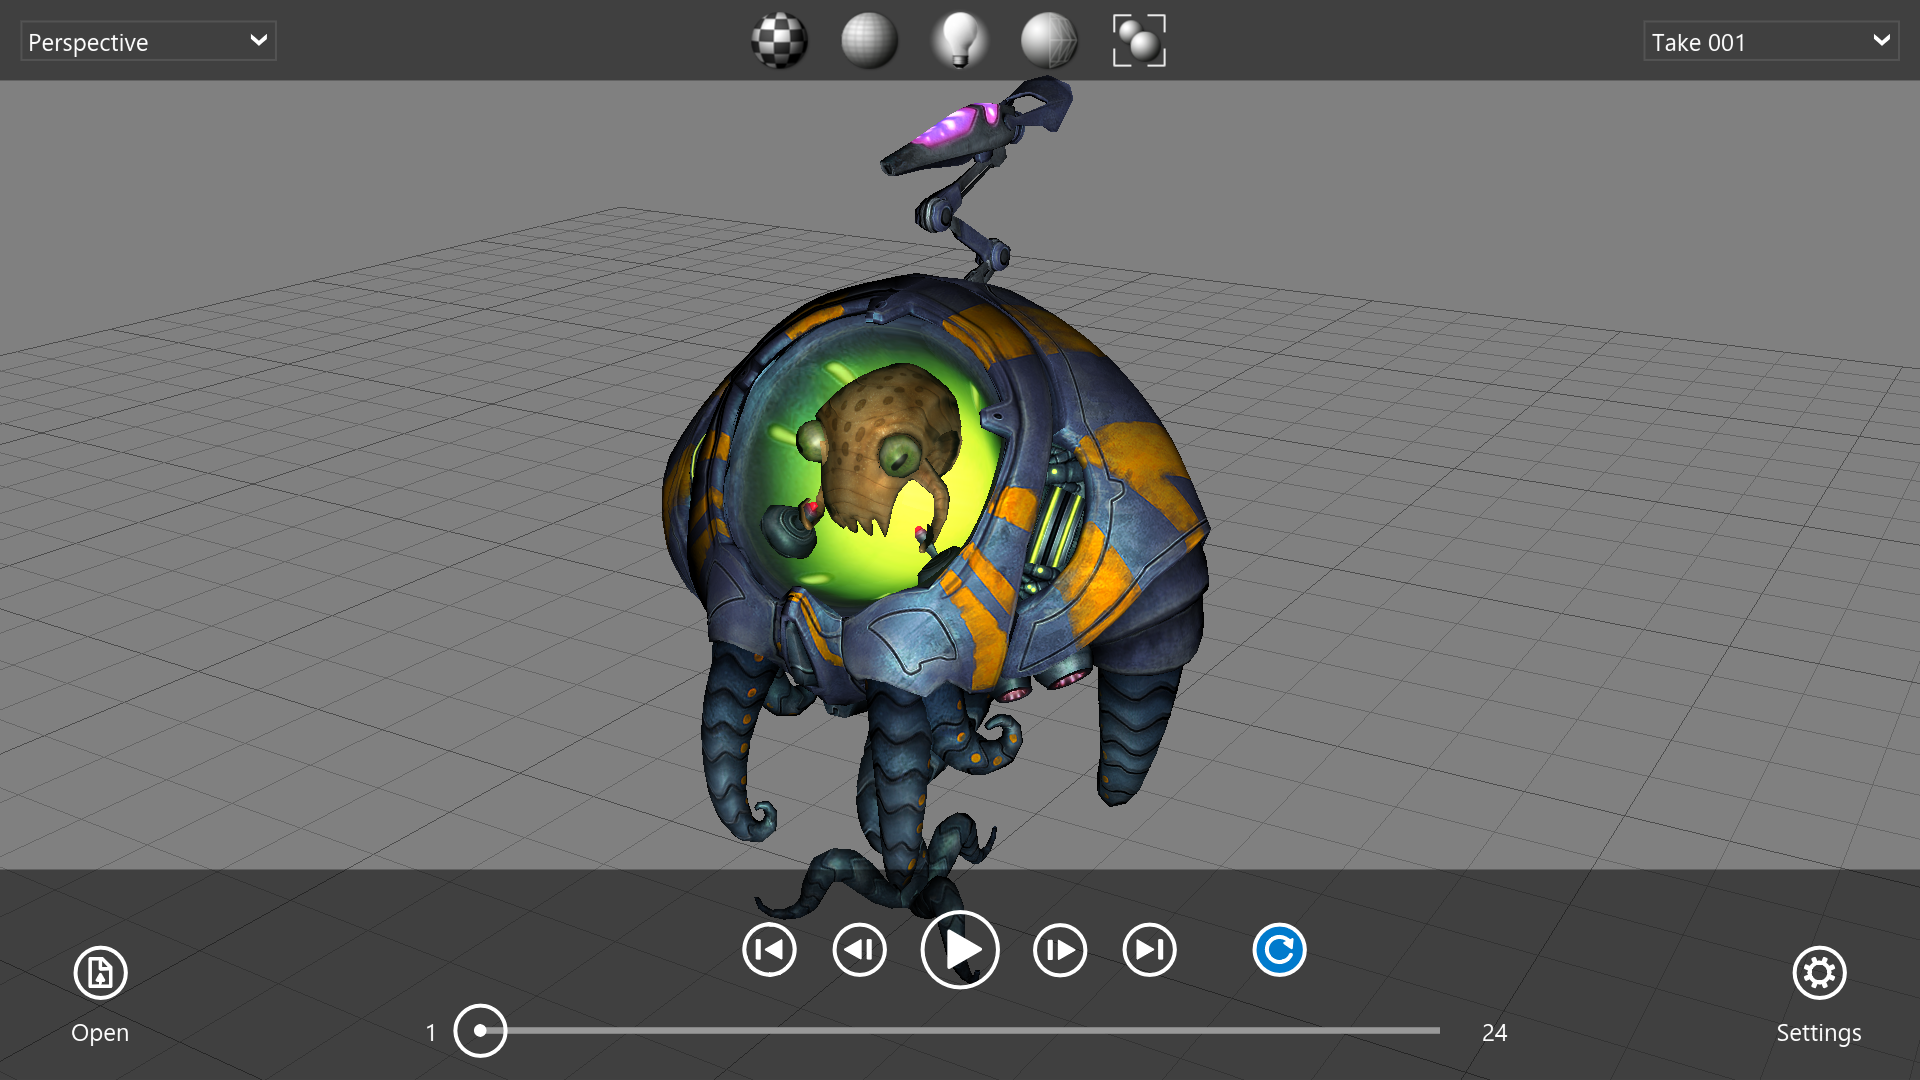Step back one frame

859,950
